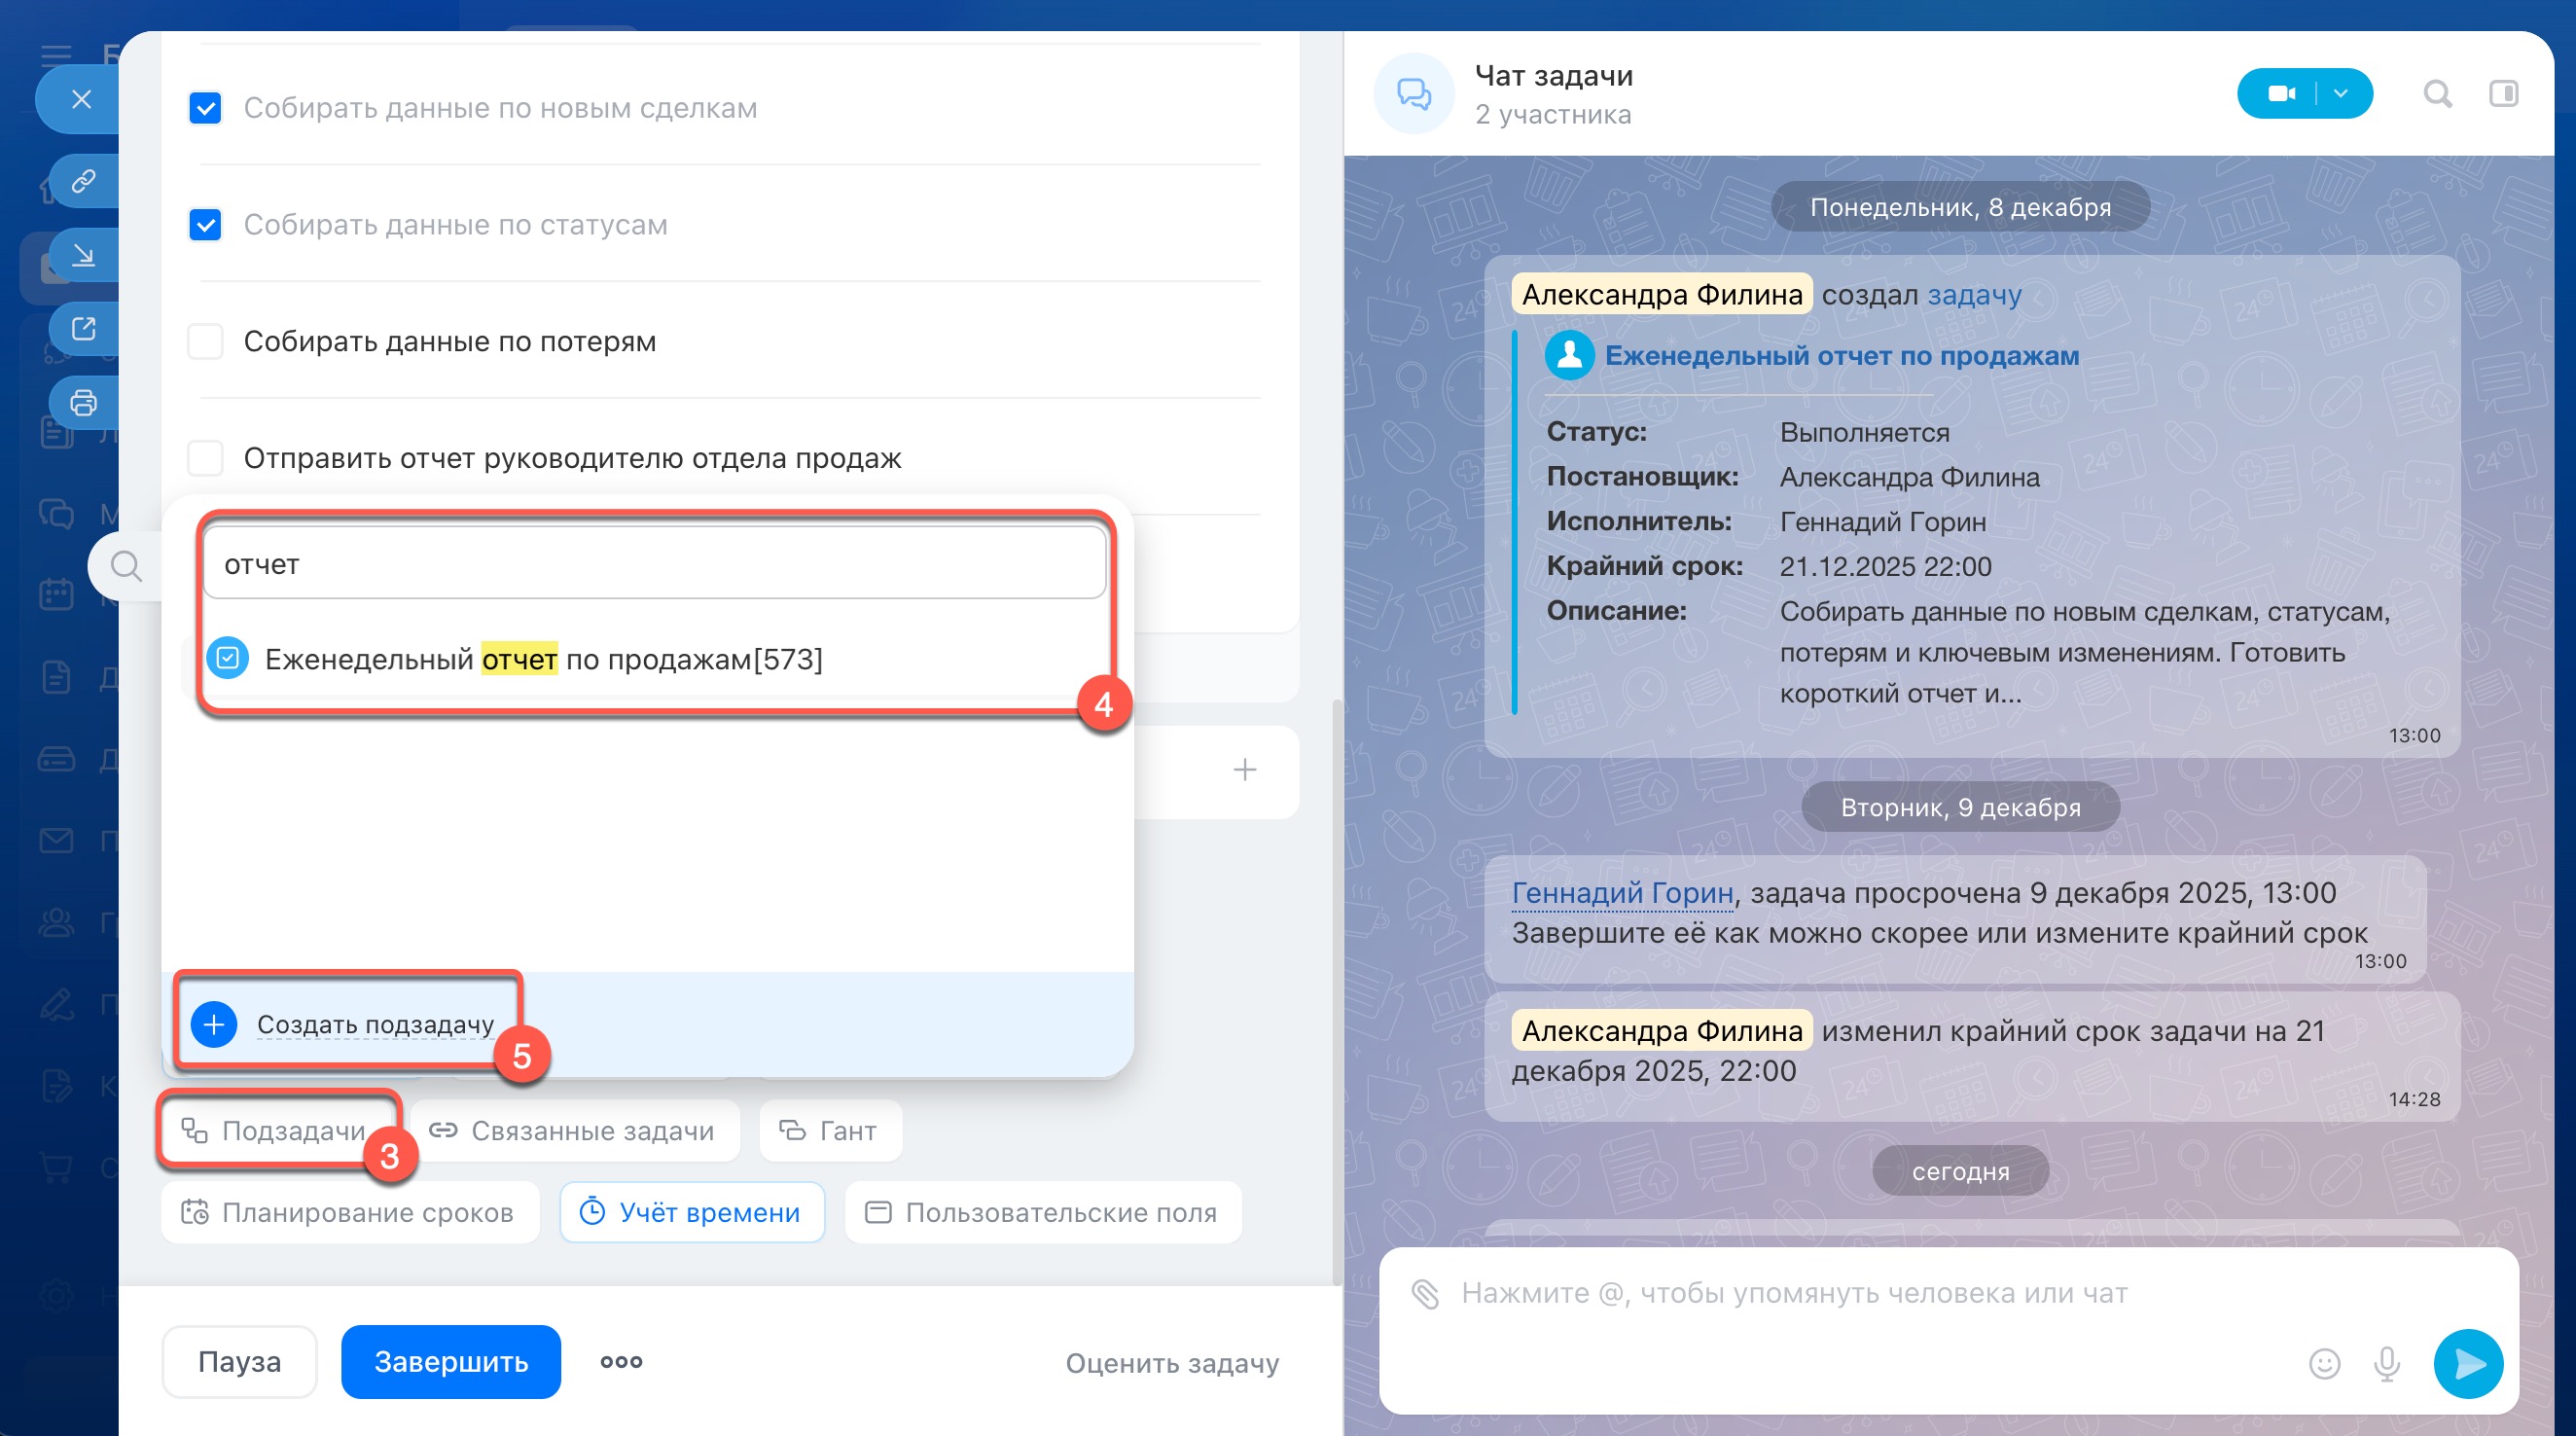Open the task in a new window icon

point(84,328)
